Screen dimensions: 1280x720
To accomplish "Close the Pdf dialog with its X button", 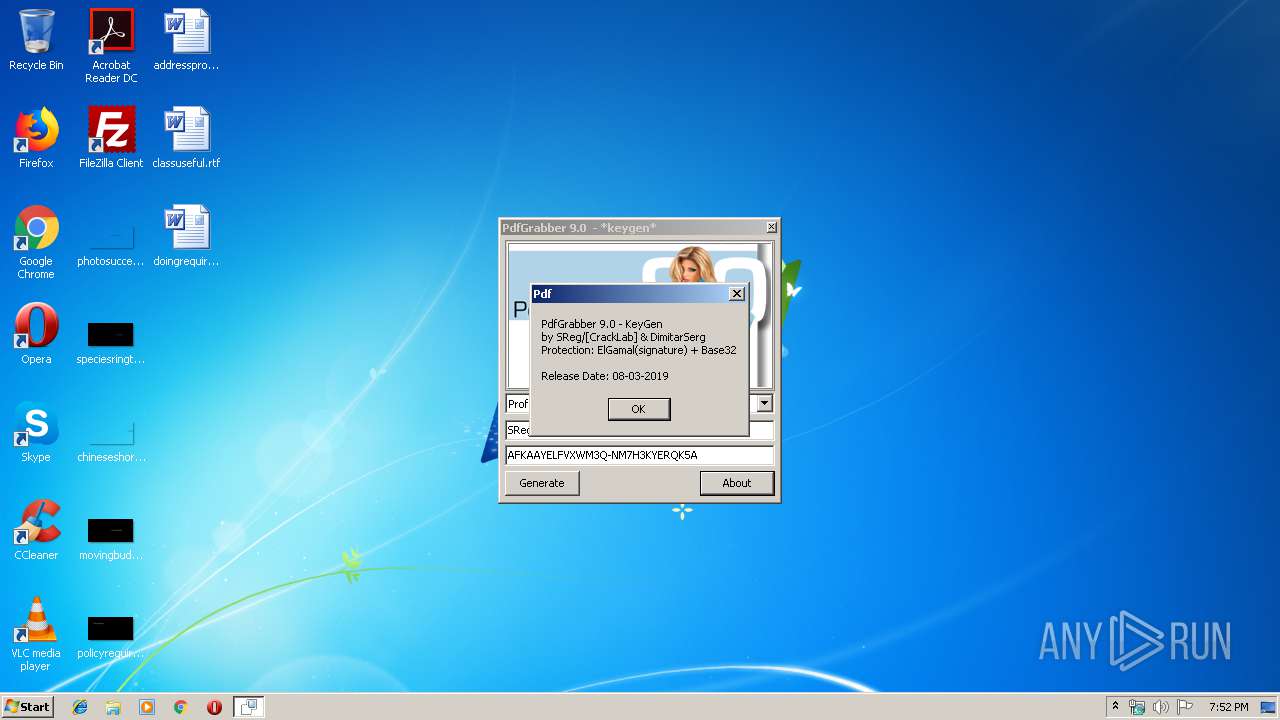I will pos(737,294).
